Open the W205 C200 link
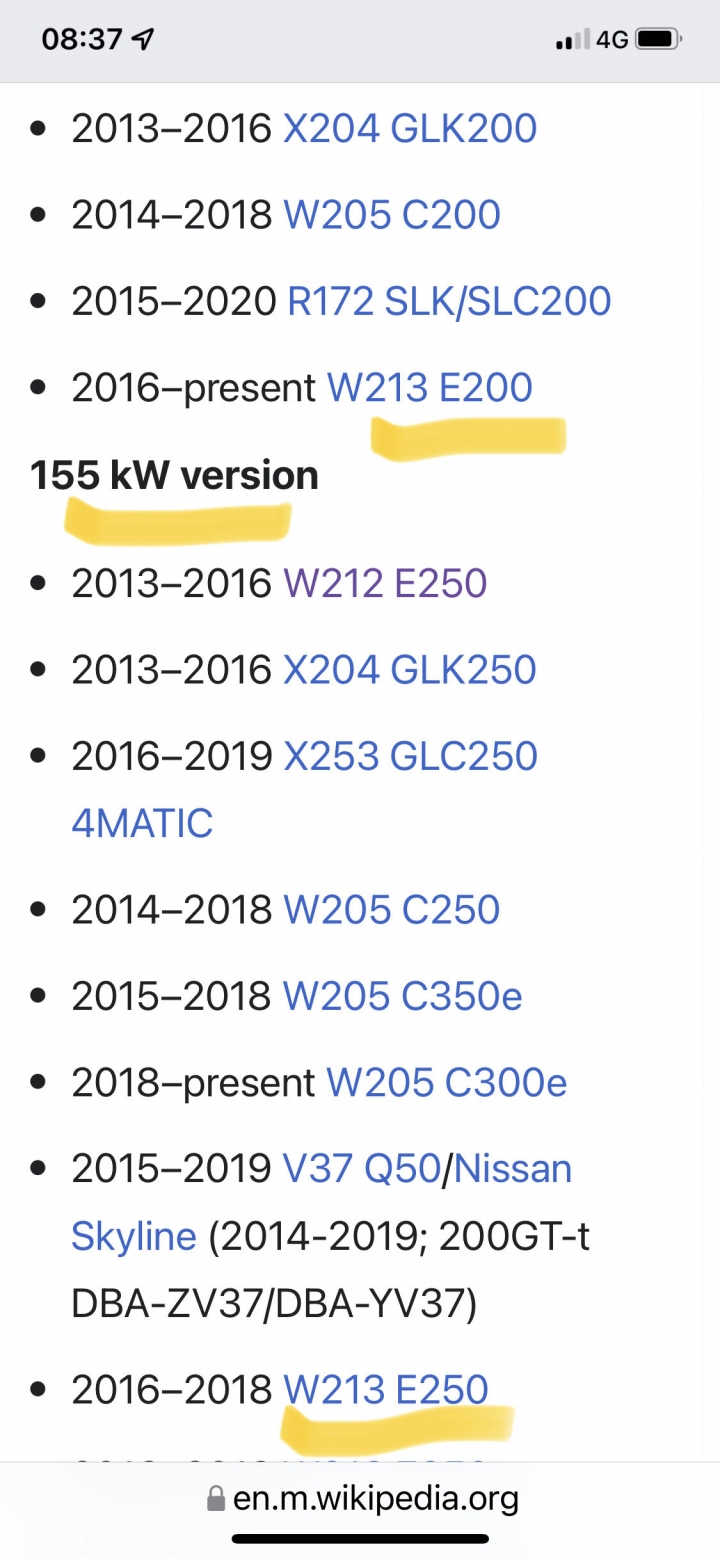The width and height of the screenshot is (720, 1559). 392,215
